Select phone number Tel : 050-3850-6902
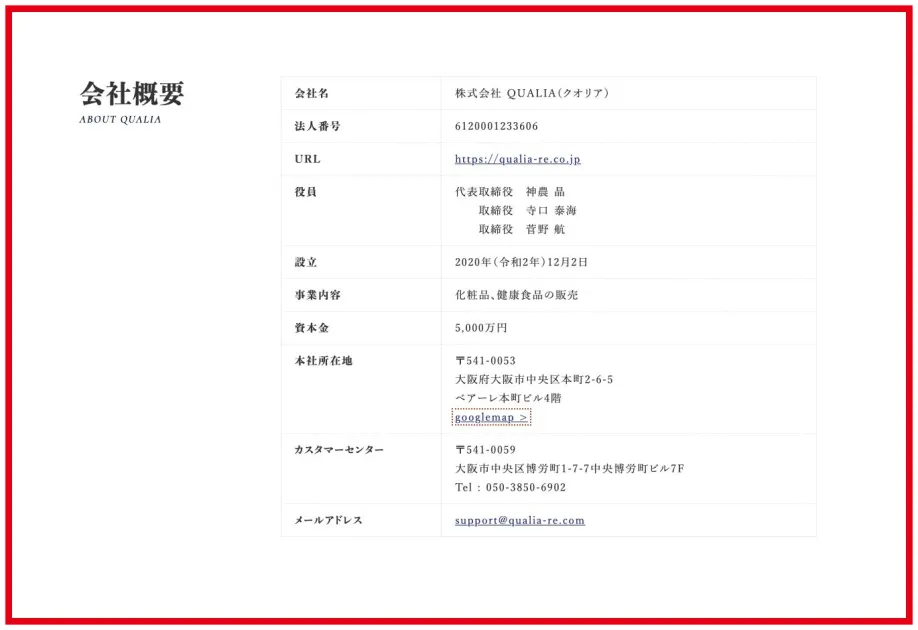Image resolution: width=918 pixels, height=630 pixels. [511, 487]
